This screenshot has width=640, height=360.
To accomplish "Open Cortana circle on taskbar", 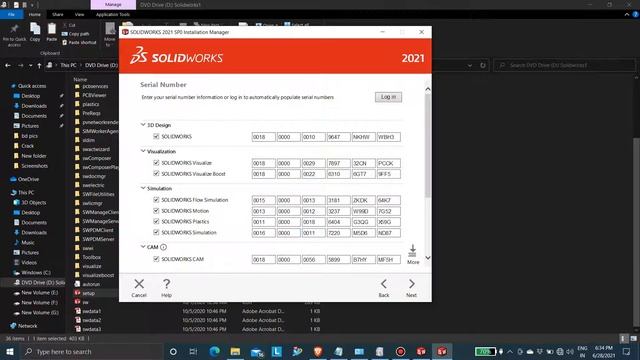I will tap(173, 351).
